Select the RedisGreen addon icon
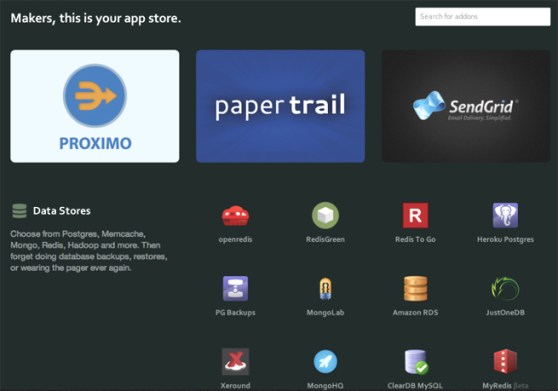 tap(325, 215)
